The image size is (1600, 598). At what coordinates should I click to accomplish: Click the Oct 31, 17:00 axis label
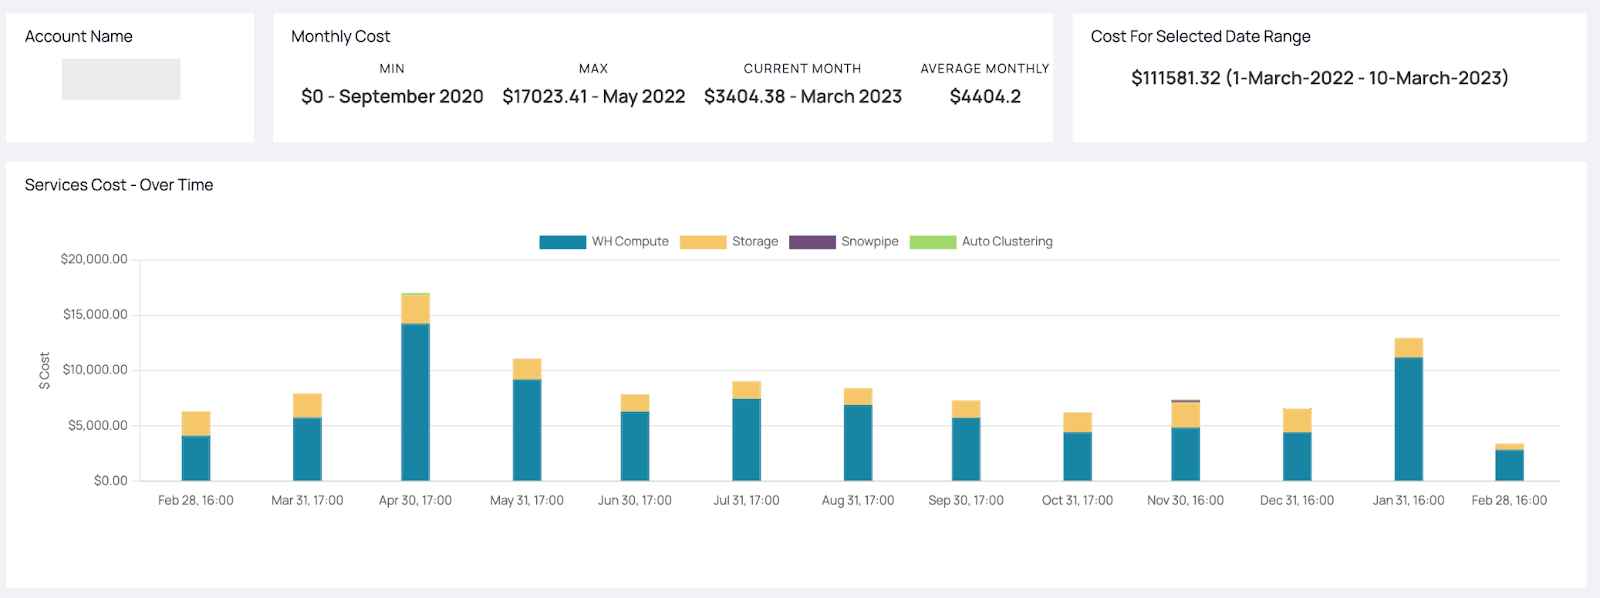(x=1077, y=501)
